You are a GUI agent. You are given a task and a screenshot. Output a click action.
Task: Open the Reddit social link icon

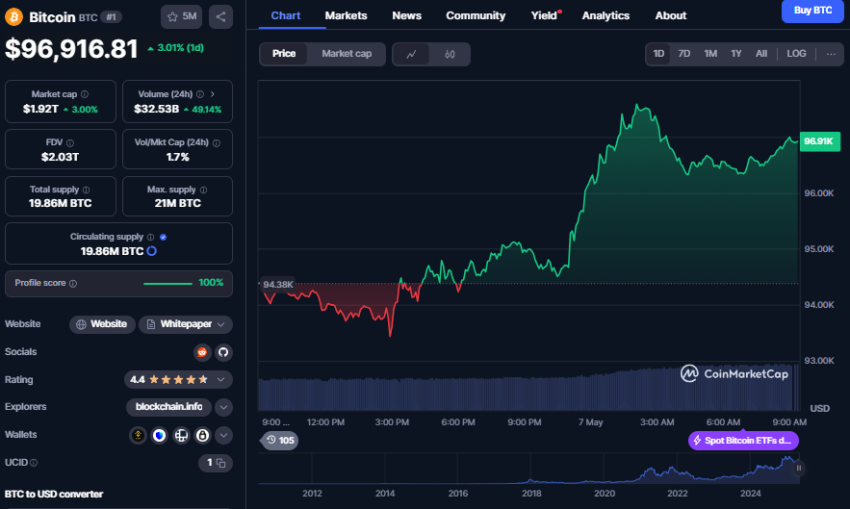[202, 352]
